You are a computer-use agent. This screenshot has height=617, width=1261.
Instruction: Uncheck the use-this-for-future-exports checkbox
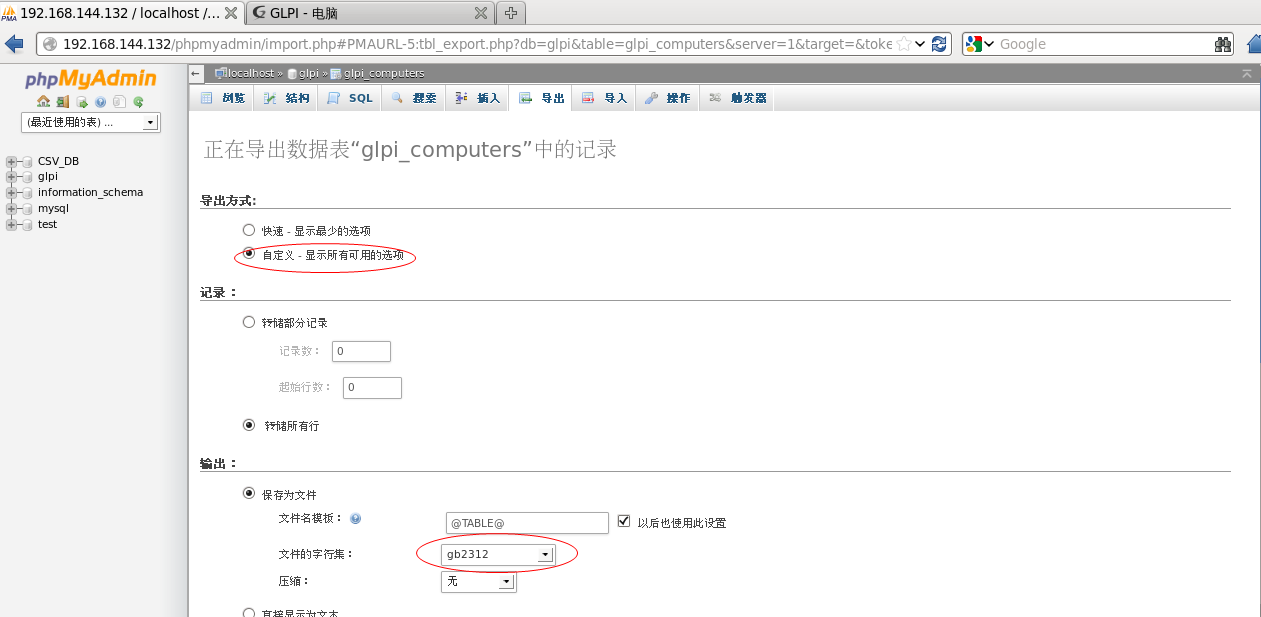(624, 521)
